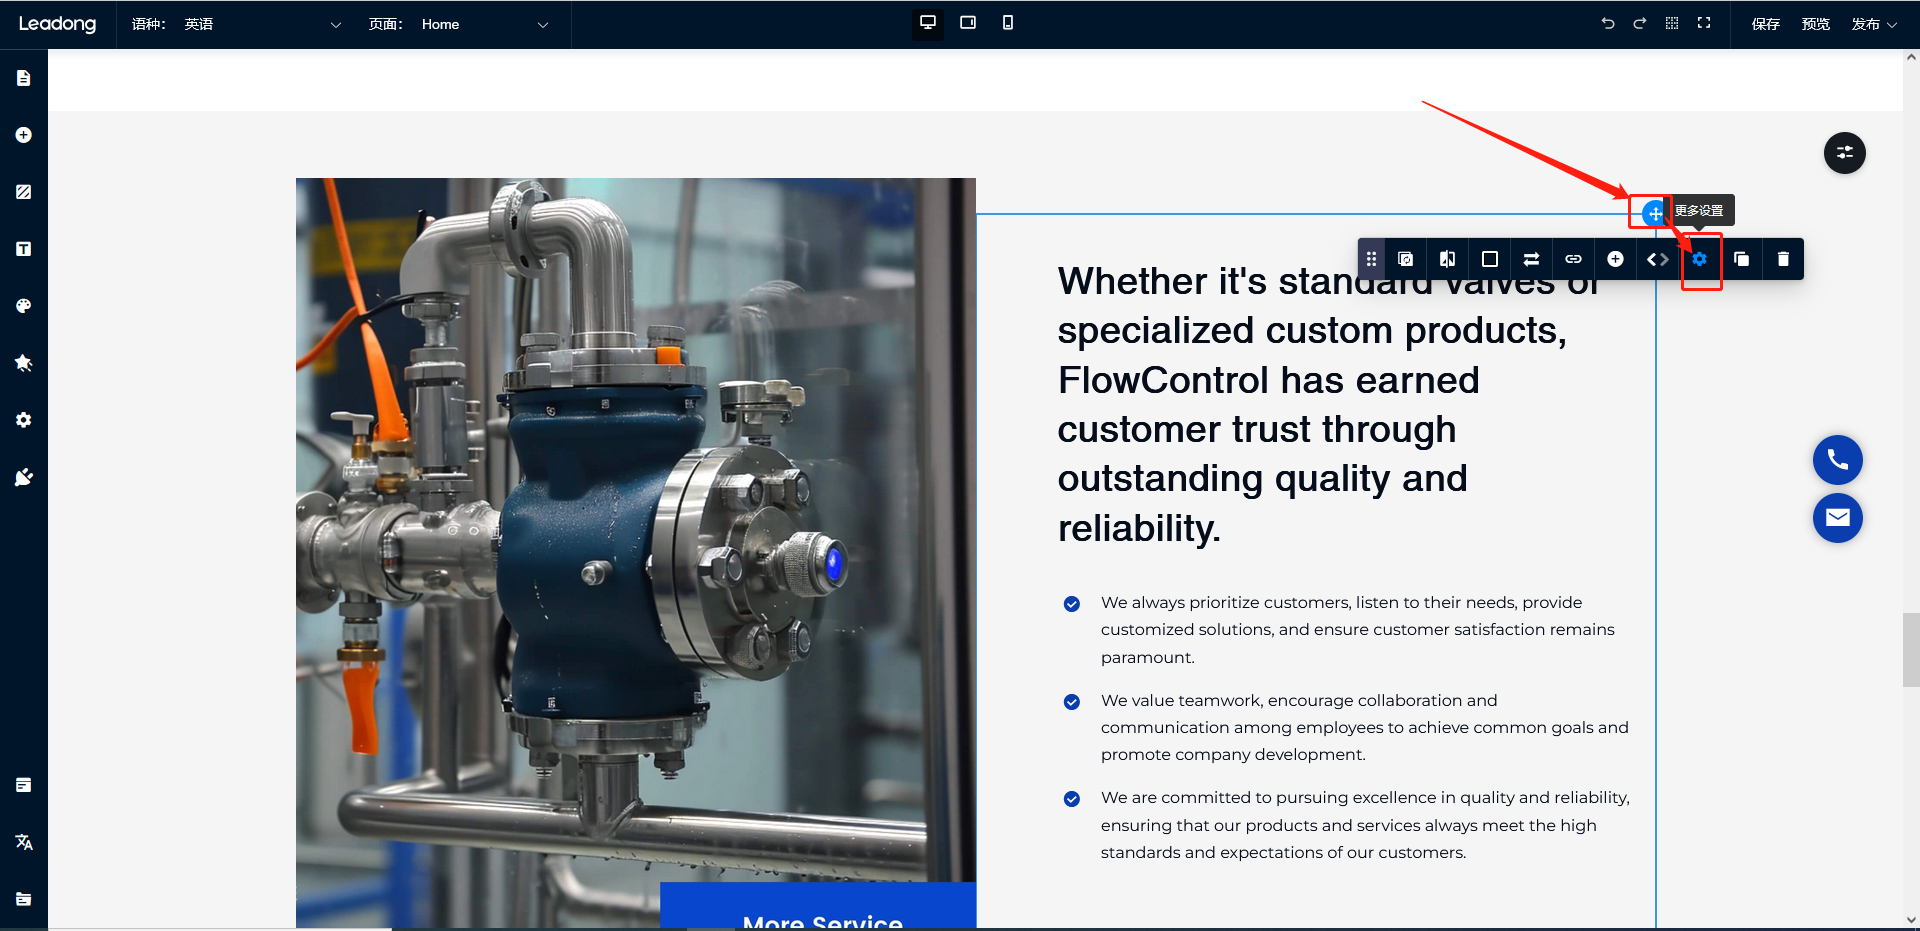Switch to tablet preview mode

(x=968, y=23)
